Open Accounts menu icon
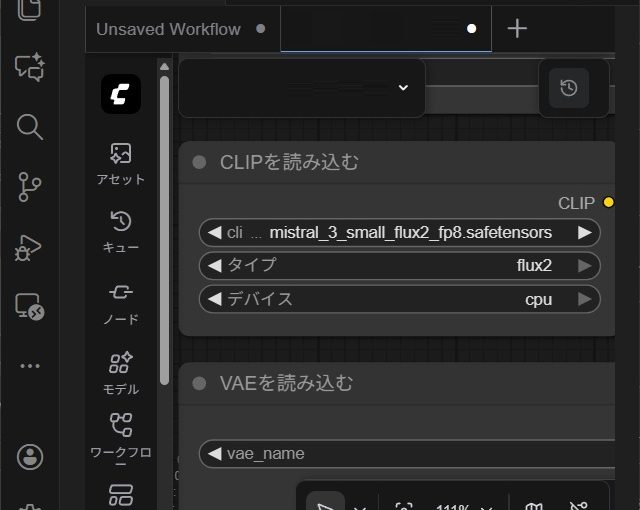The width and height of the screenshot is (640, 510). point(30,457)
